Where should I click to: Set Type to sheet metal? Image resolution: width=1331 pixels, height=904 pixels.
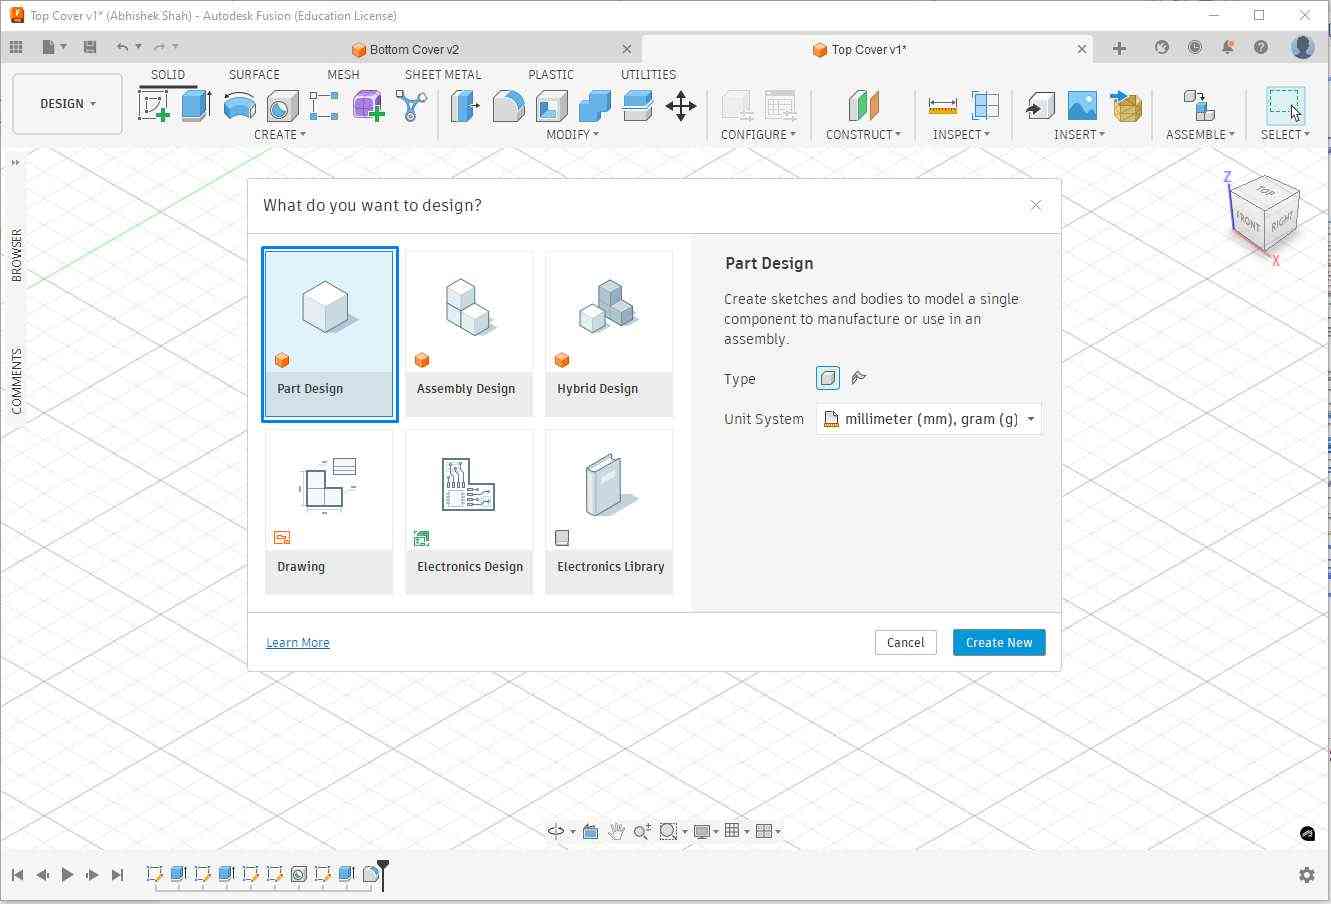[858, 378]
